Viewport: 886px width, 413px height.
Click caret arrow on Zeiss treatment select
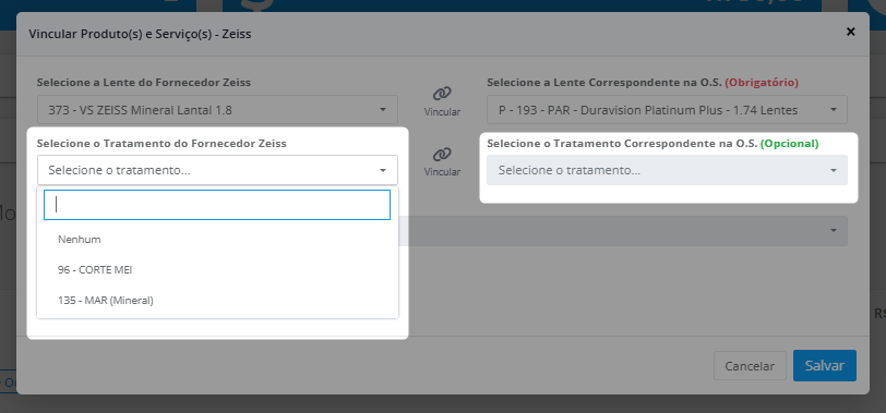tap(383, 170)
